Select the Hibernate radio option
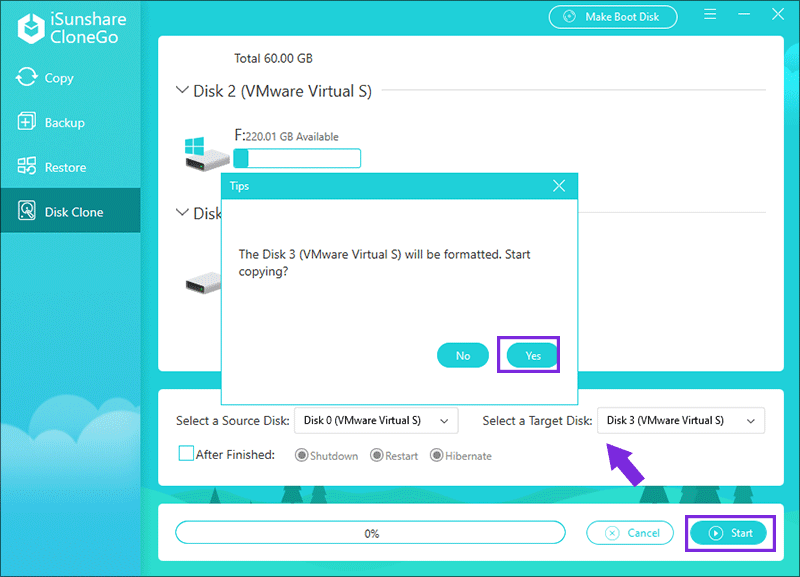 (436, 456)
